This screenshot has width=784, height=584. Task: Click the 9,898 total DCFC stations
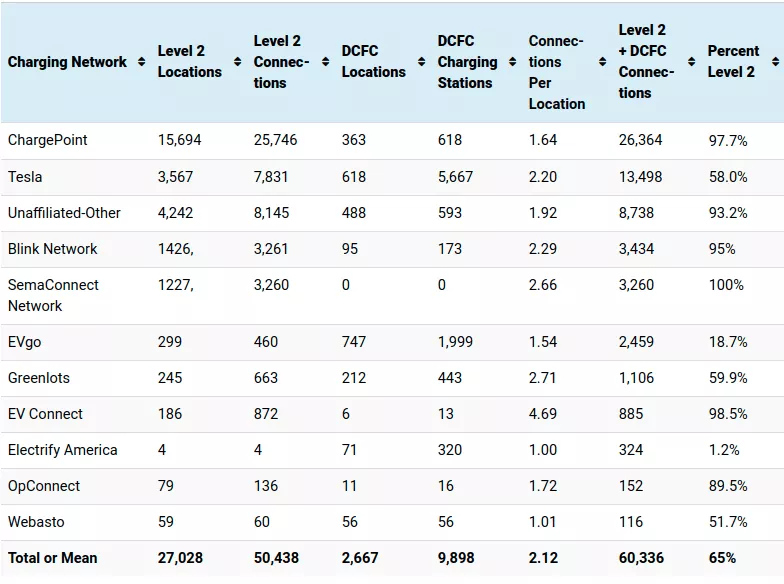(x=456, y=558)
